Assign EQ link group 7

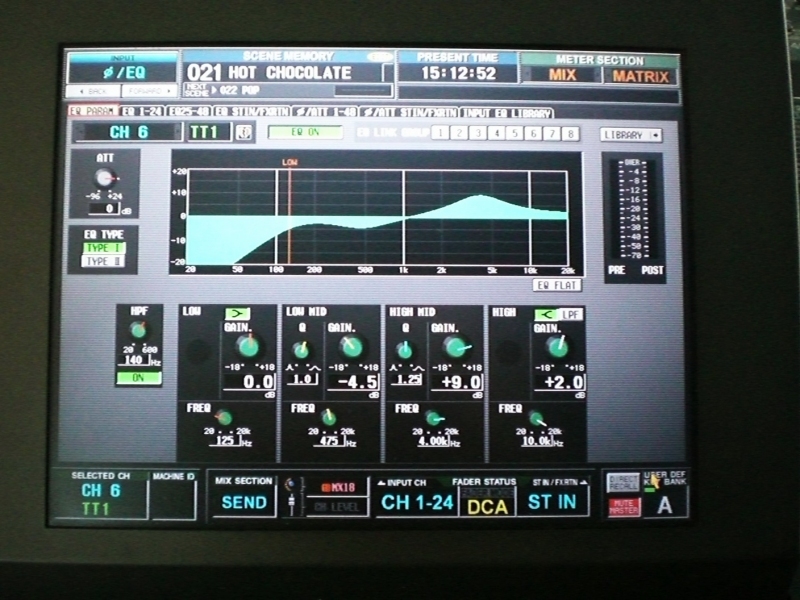552,134
